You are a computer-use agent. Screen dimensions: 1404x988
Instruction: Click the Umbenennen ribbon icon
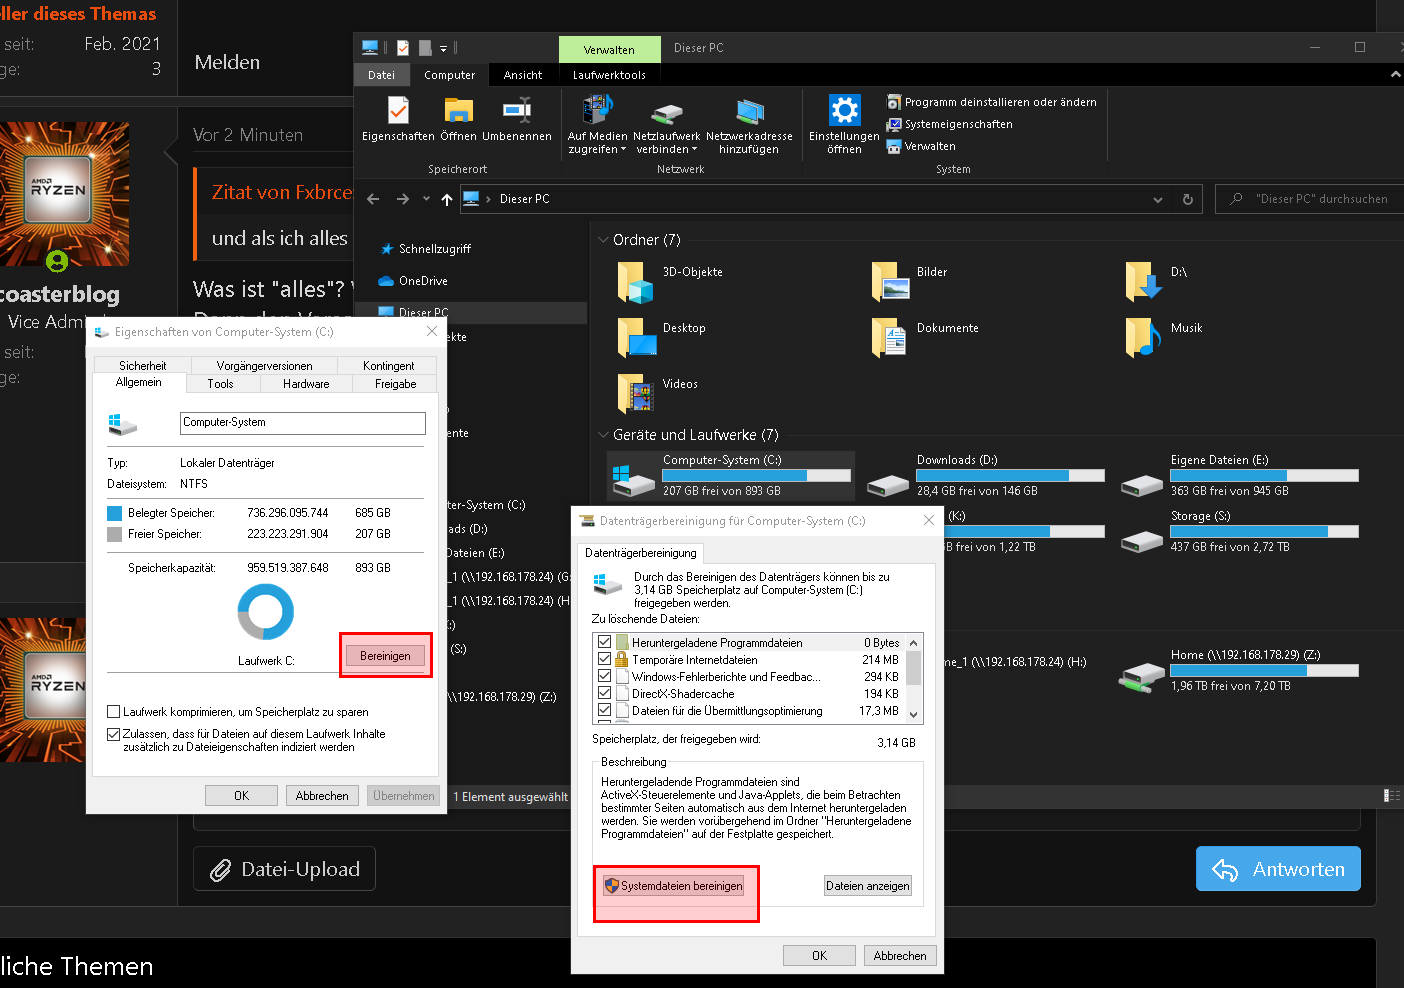[x=517, y=110]
